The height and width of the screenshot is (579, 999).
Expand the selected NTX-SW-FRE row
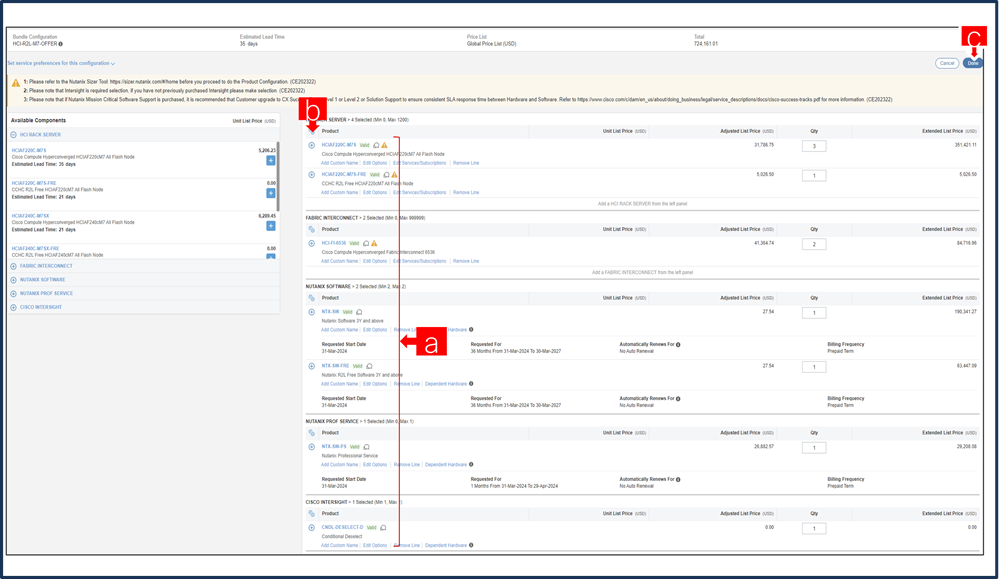click(x=312, y=366)
